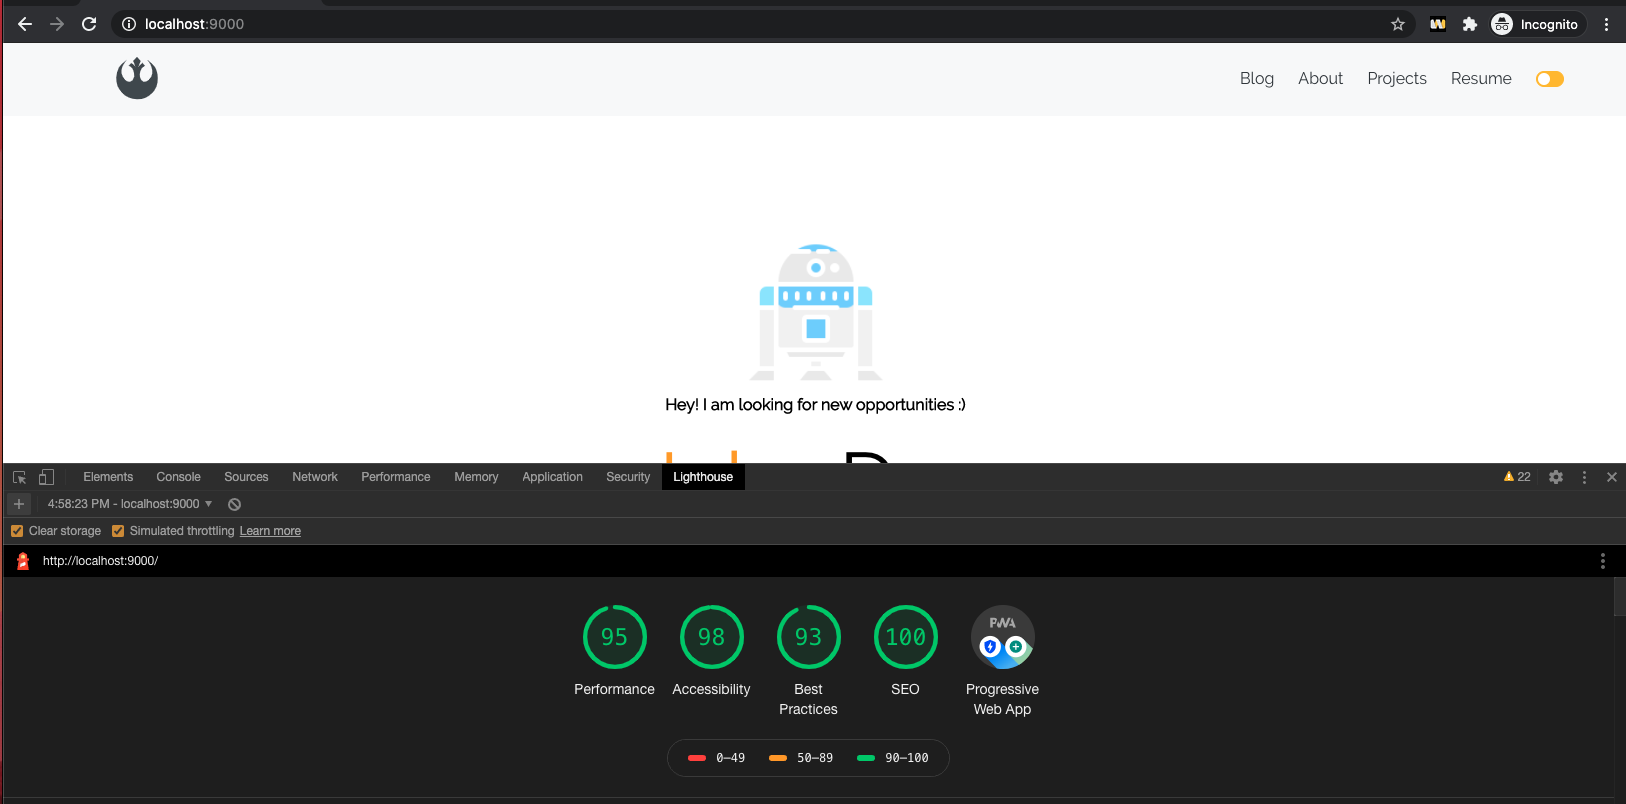Toggle the dark mode theme switch
Viewport: 1626px width, 804px height.
[1550, 79]
